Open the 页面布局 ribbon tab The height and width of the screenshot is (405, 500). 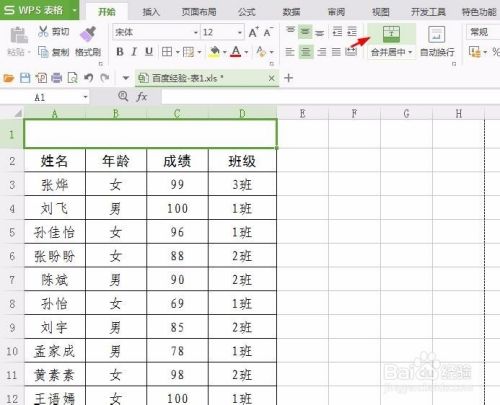click(199, 12)
